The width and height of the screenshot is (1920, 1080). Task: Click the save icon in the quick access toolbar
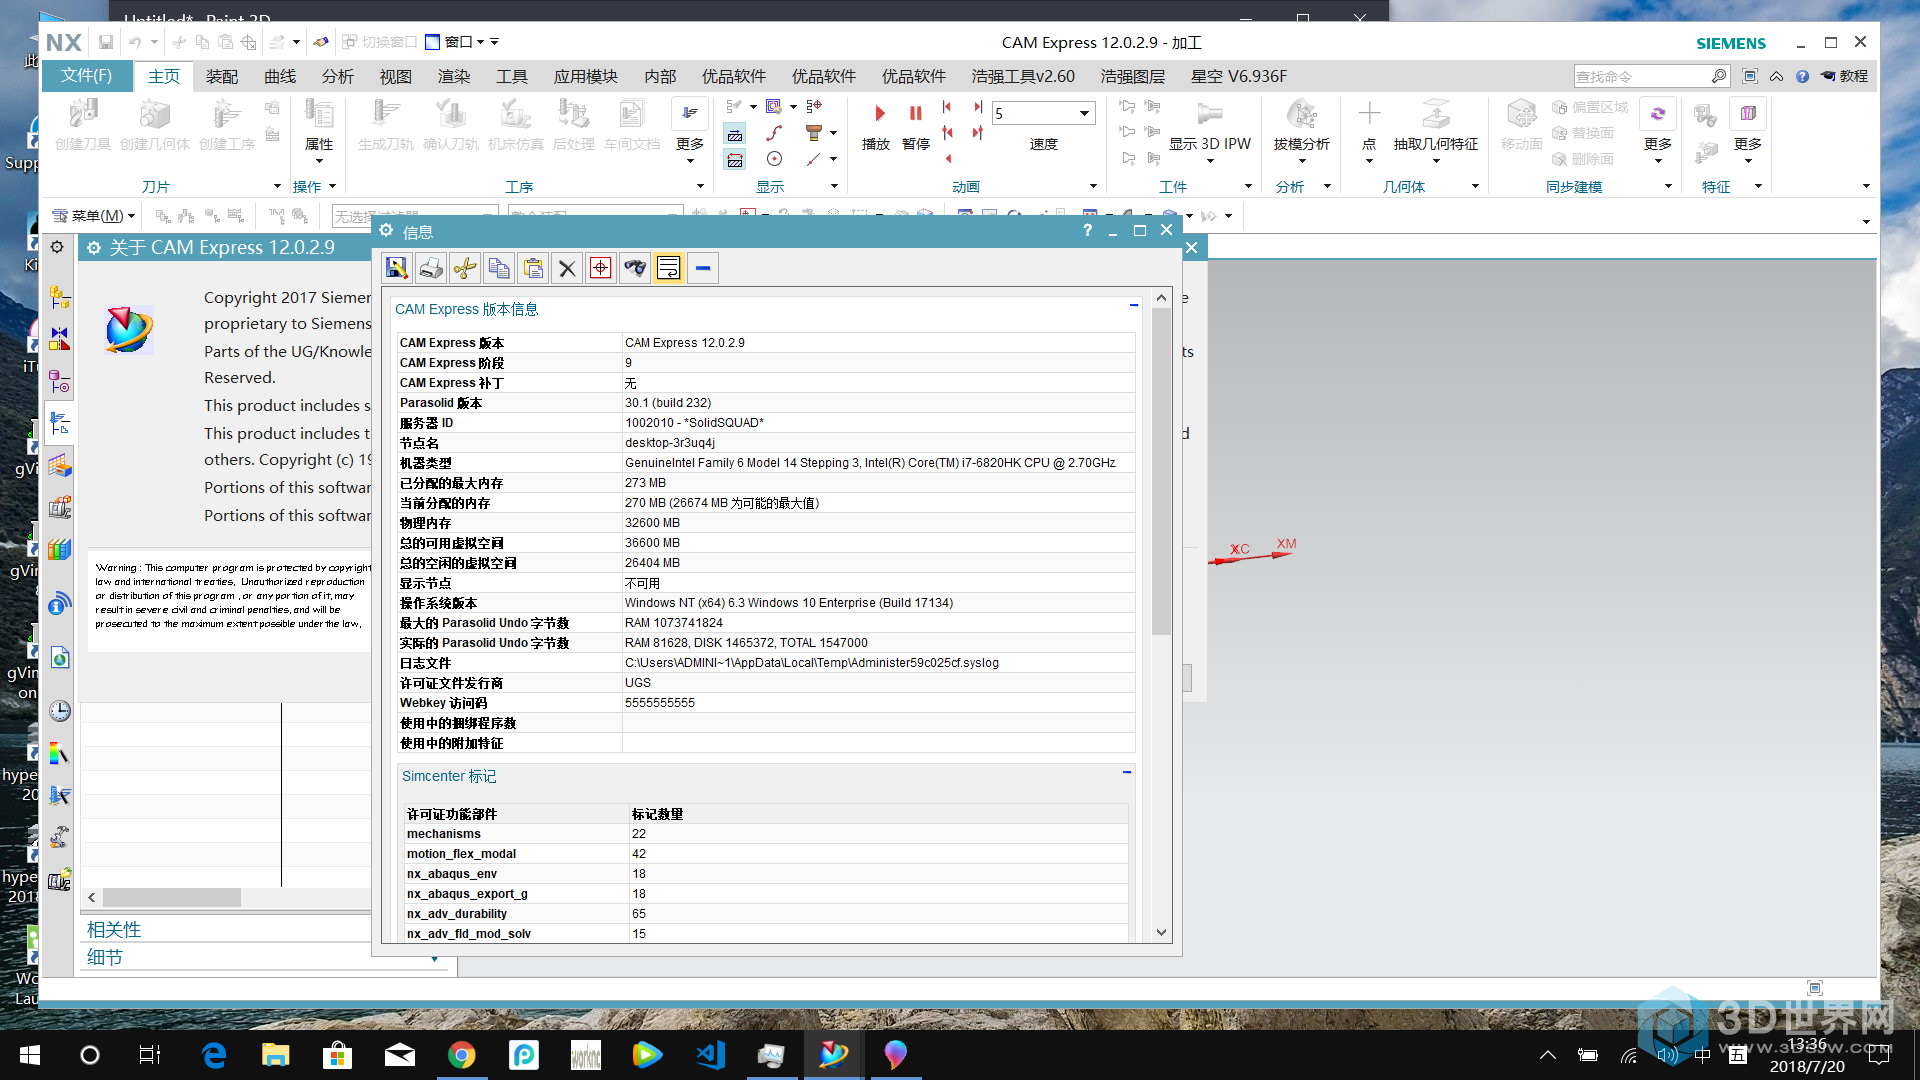tap(106, 42)
